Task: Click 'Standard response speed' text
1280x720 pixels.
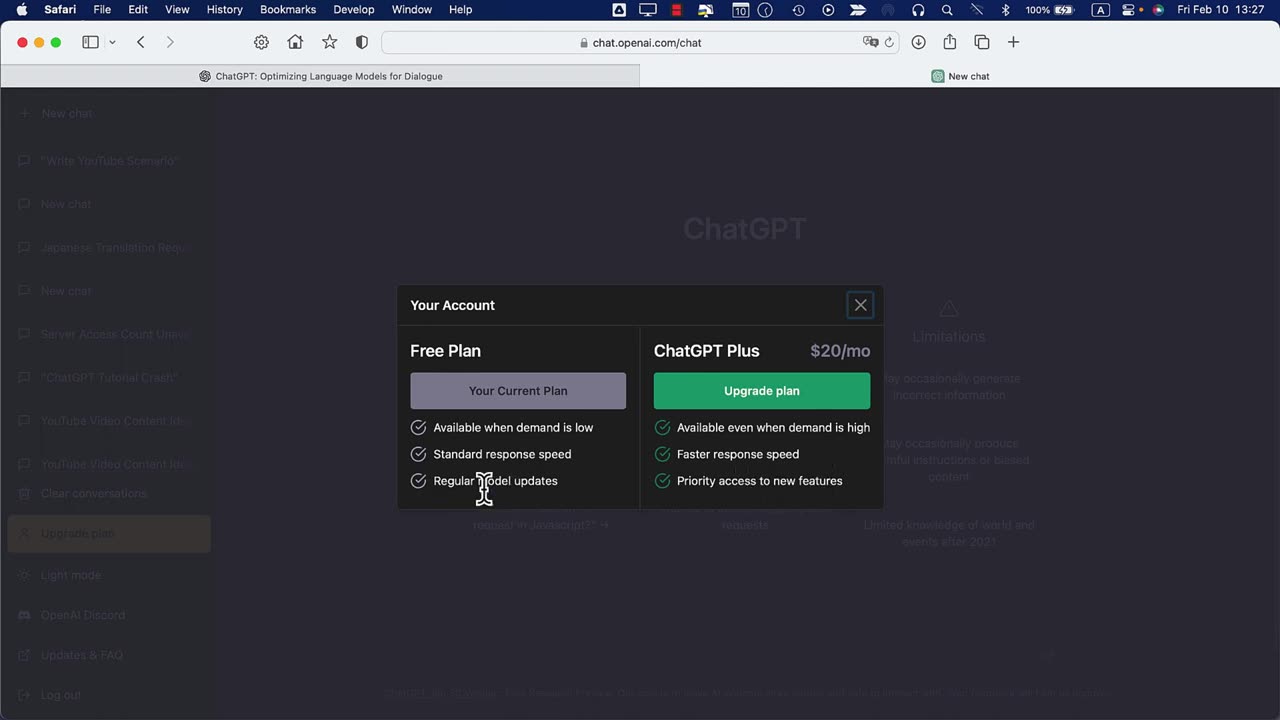Action: (502, 454)
